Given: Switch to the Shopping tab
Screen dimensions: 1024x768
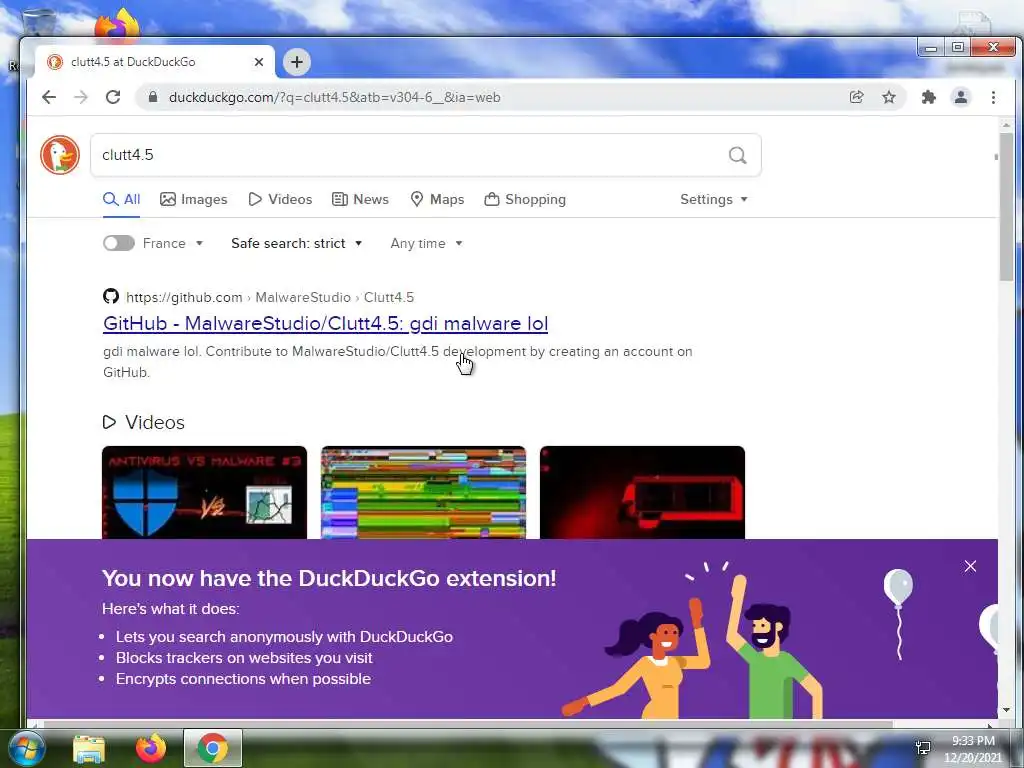Looking at the screenshot, I should (525, 199).
